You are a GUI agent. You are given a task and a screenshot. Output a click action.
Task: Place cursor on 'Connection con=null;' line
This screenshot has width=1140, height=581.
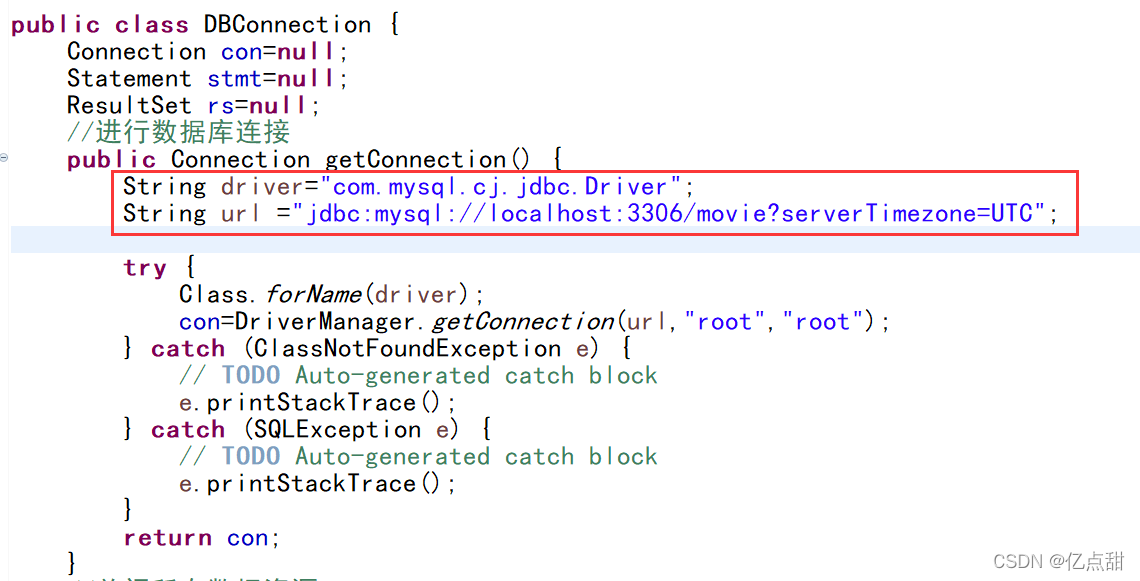click(x=208, y=52)
